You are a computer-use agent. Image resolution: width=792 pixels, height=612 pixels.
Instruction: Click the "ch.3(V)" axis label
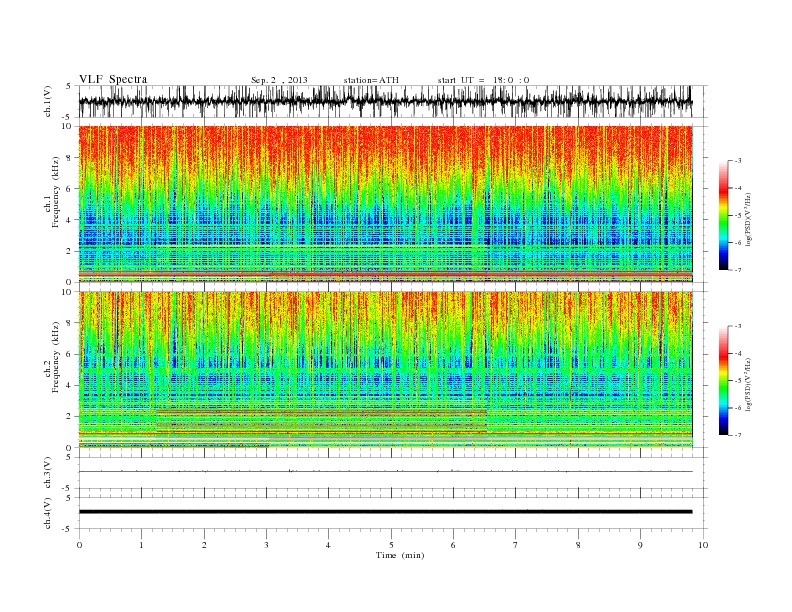(x=48, y=473)
